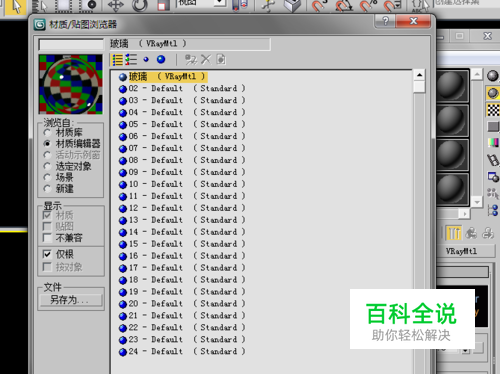Select the 22 - Default material entry
The image size is (500, 374).
coord(182,328)
